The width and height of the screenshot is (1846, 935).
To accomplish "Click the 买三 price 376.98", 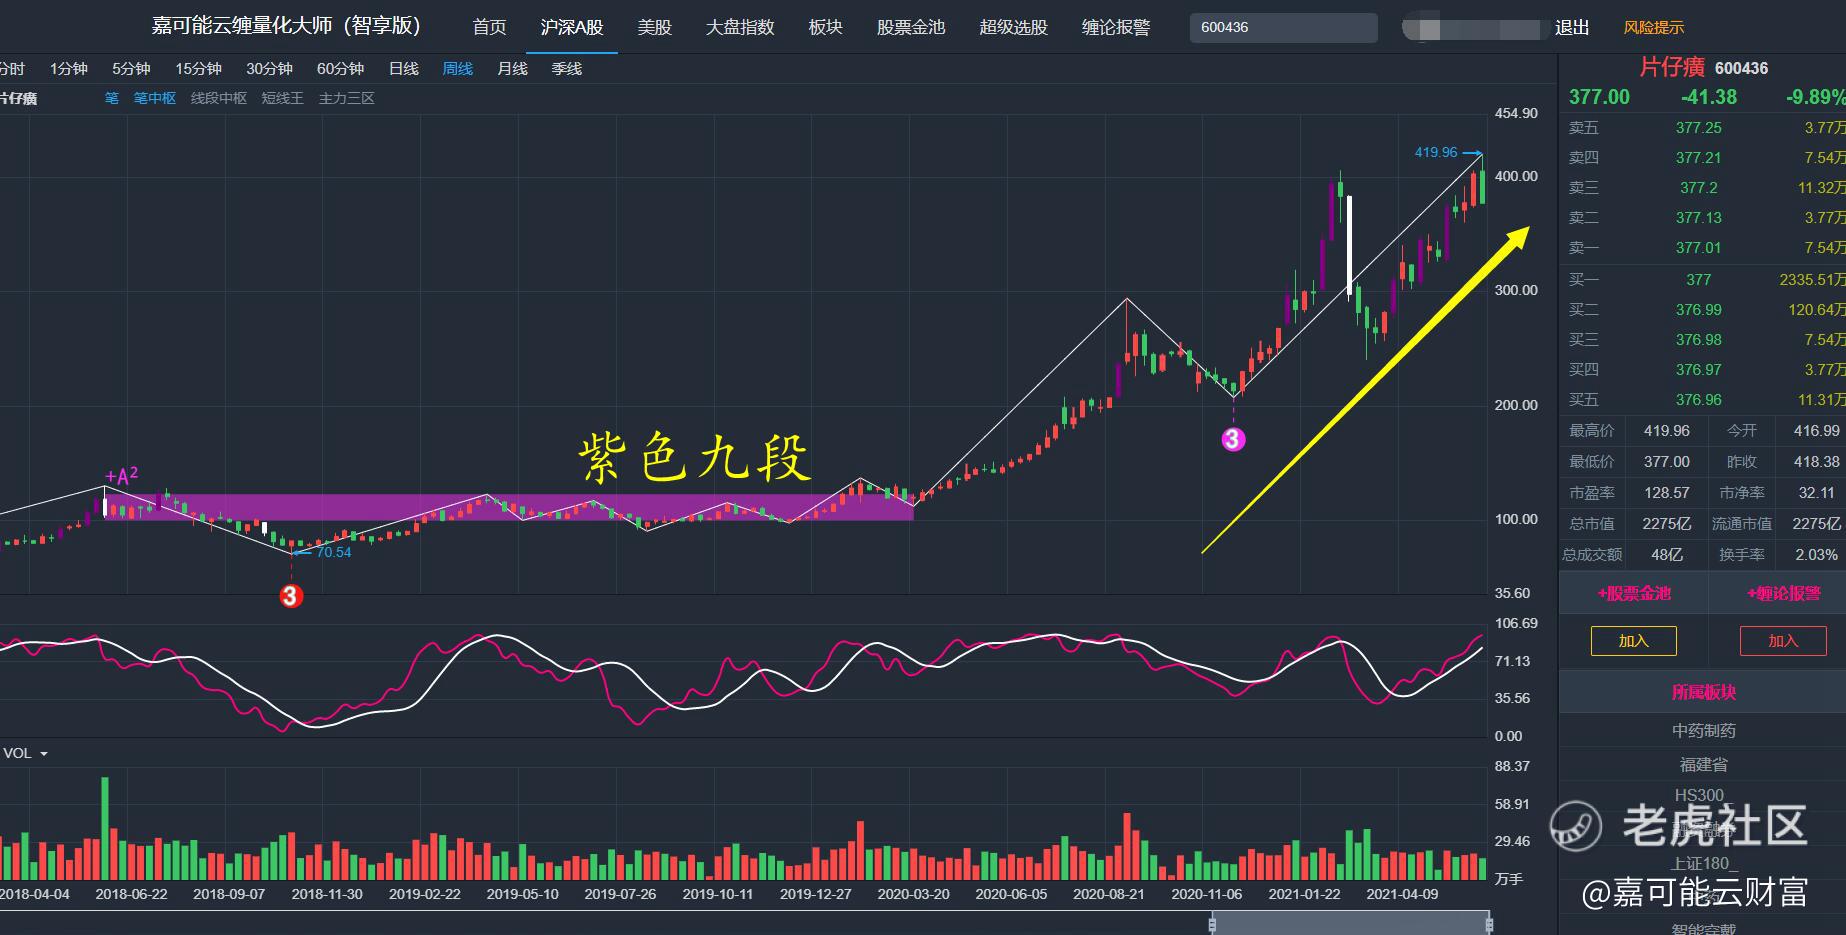I will pyautogui.click(x=1699, y=340).
